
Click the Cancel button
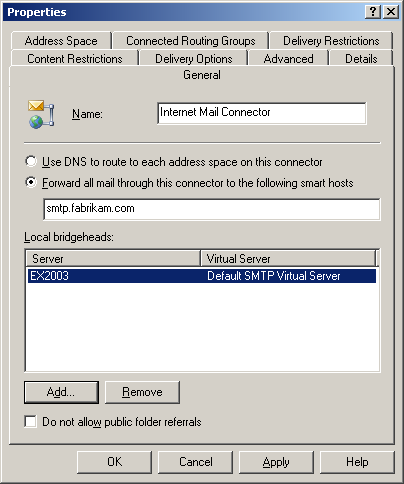[195, 462]
